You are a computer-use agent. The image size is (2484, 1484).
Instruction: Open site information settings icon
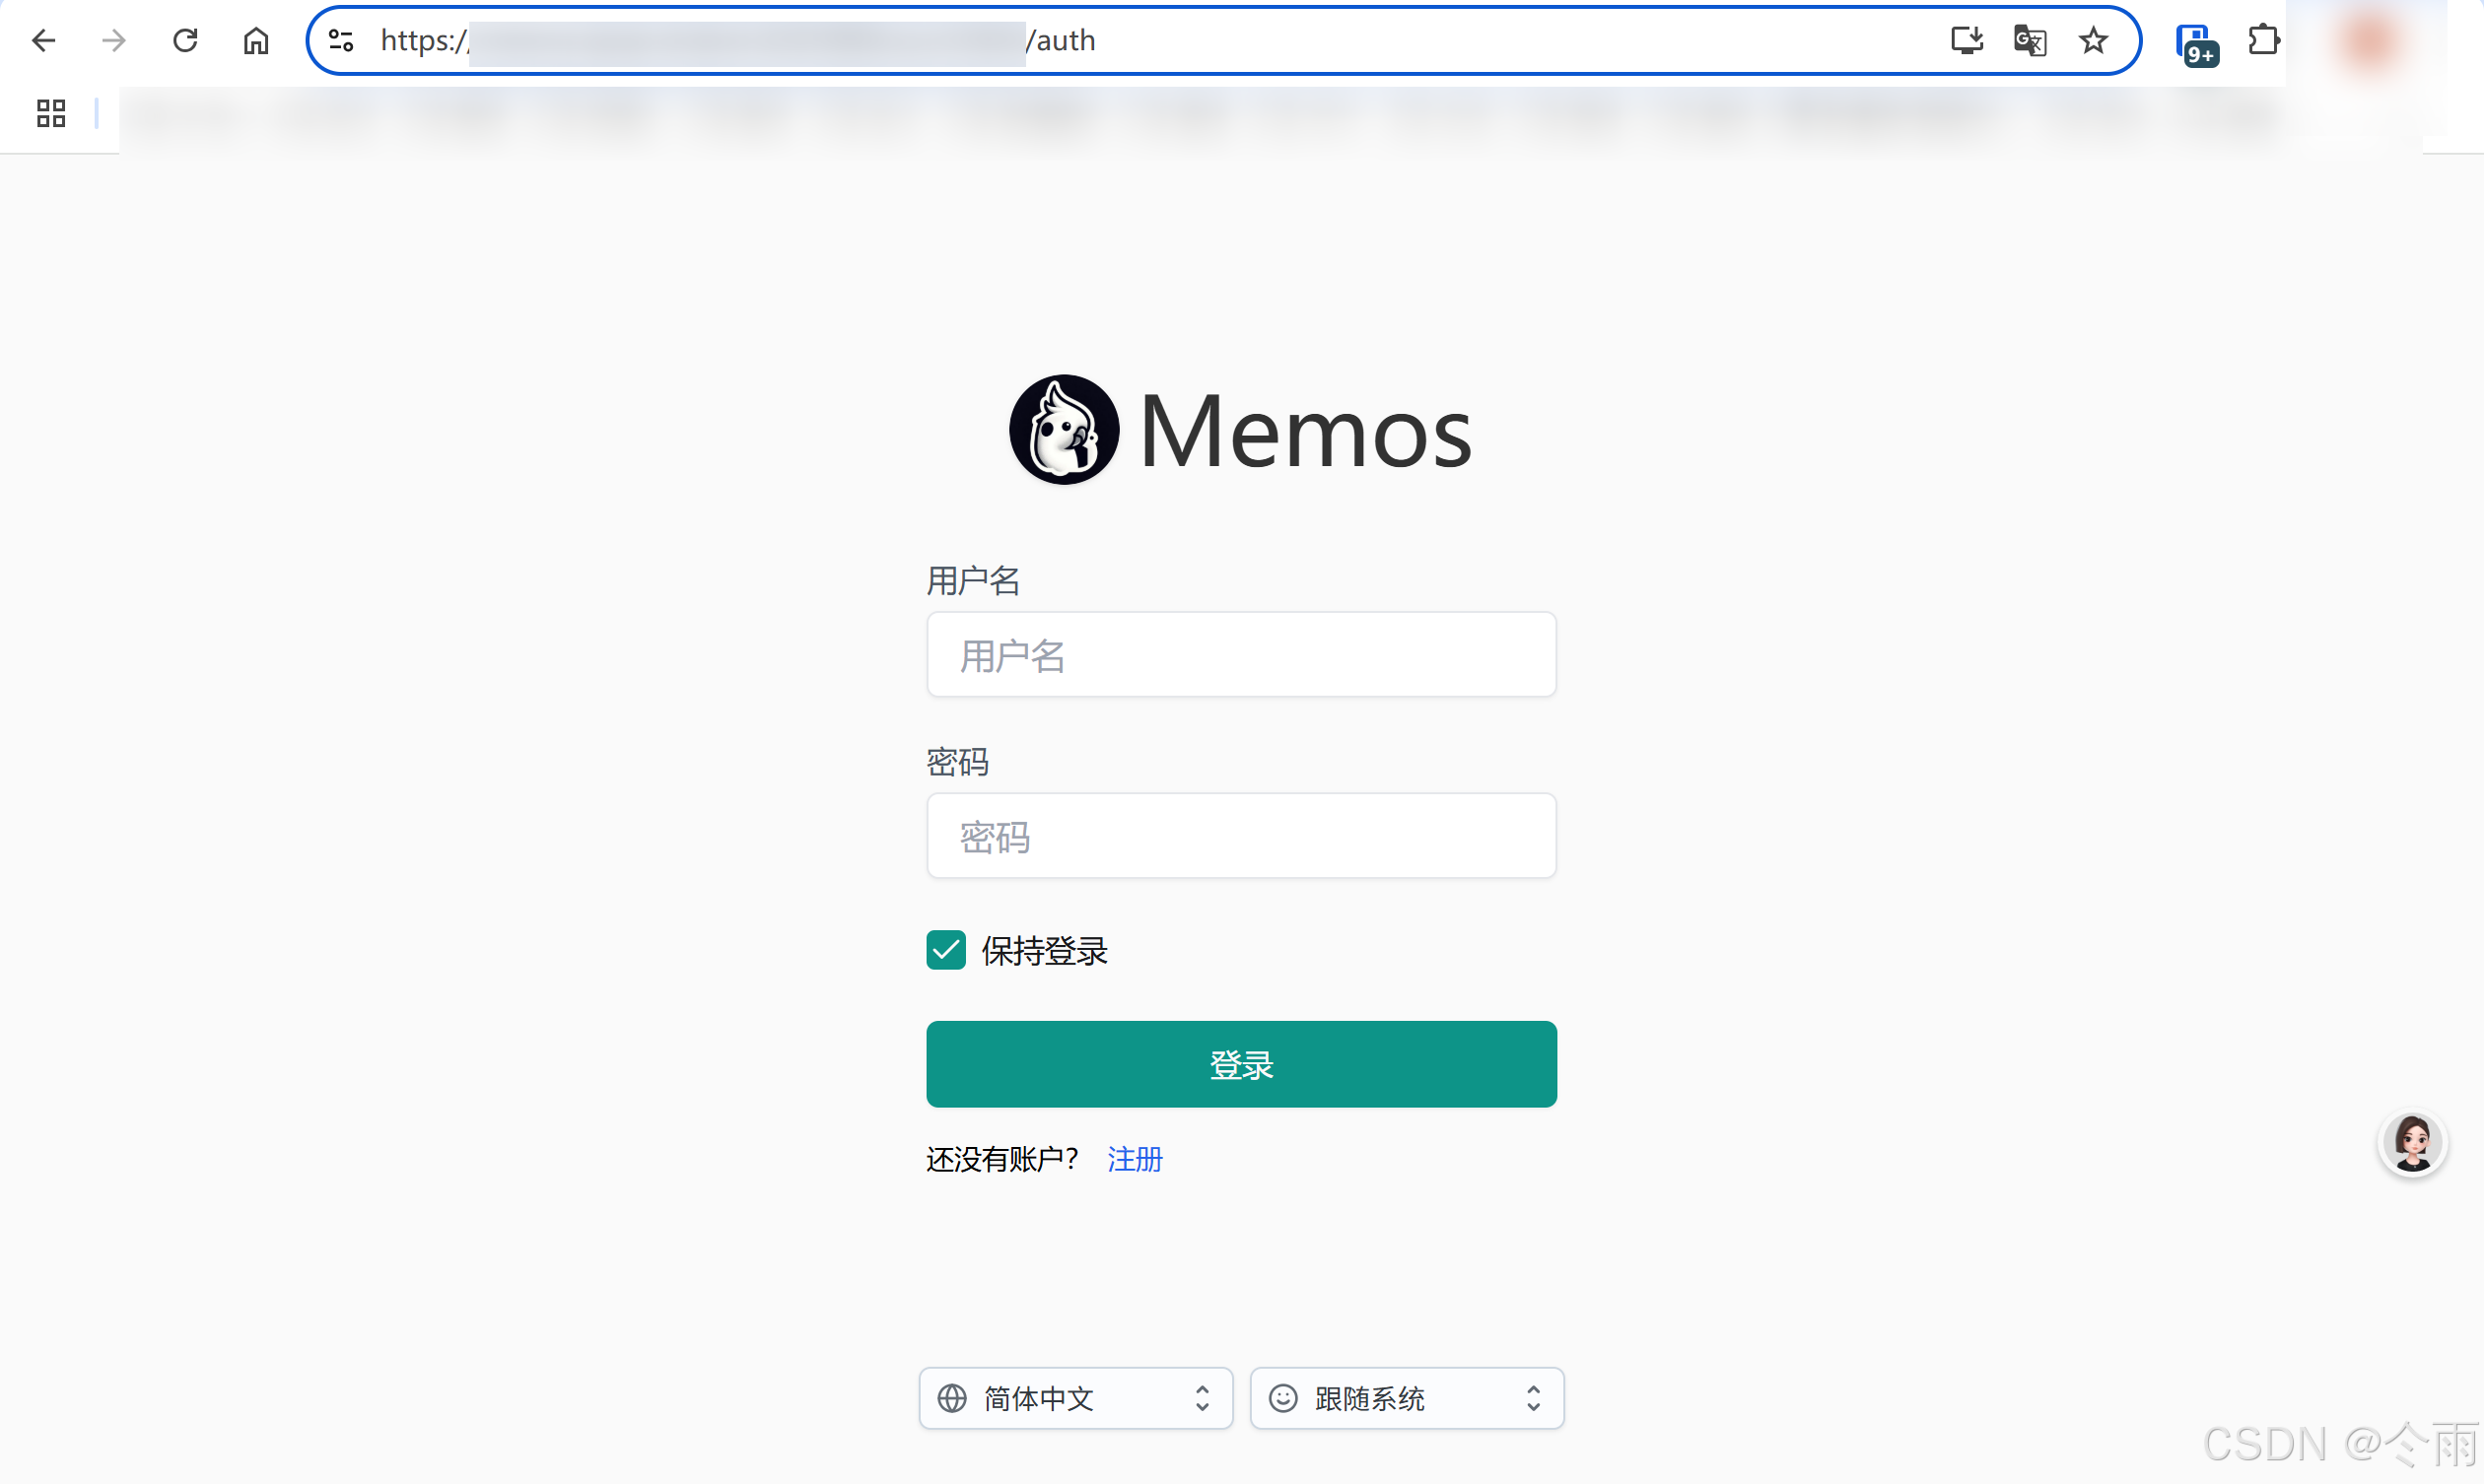341,40
